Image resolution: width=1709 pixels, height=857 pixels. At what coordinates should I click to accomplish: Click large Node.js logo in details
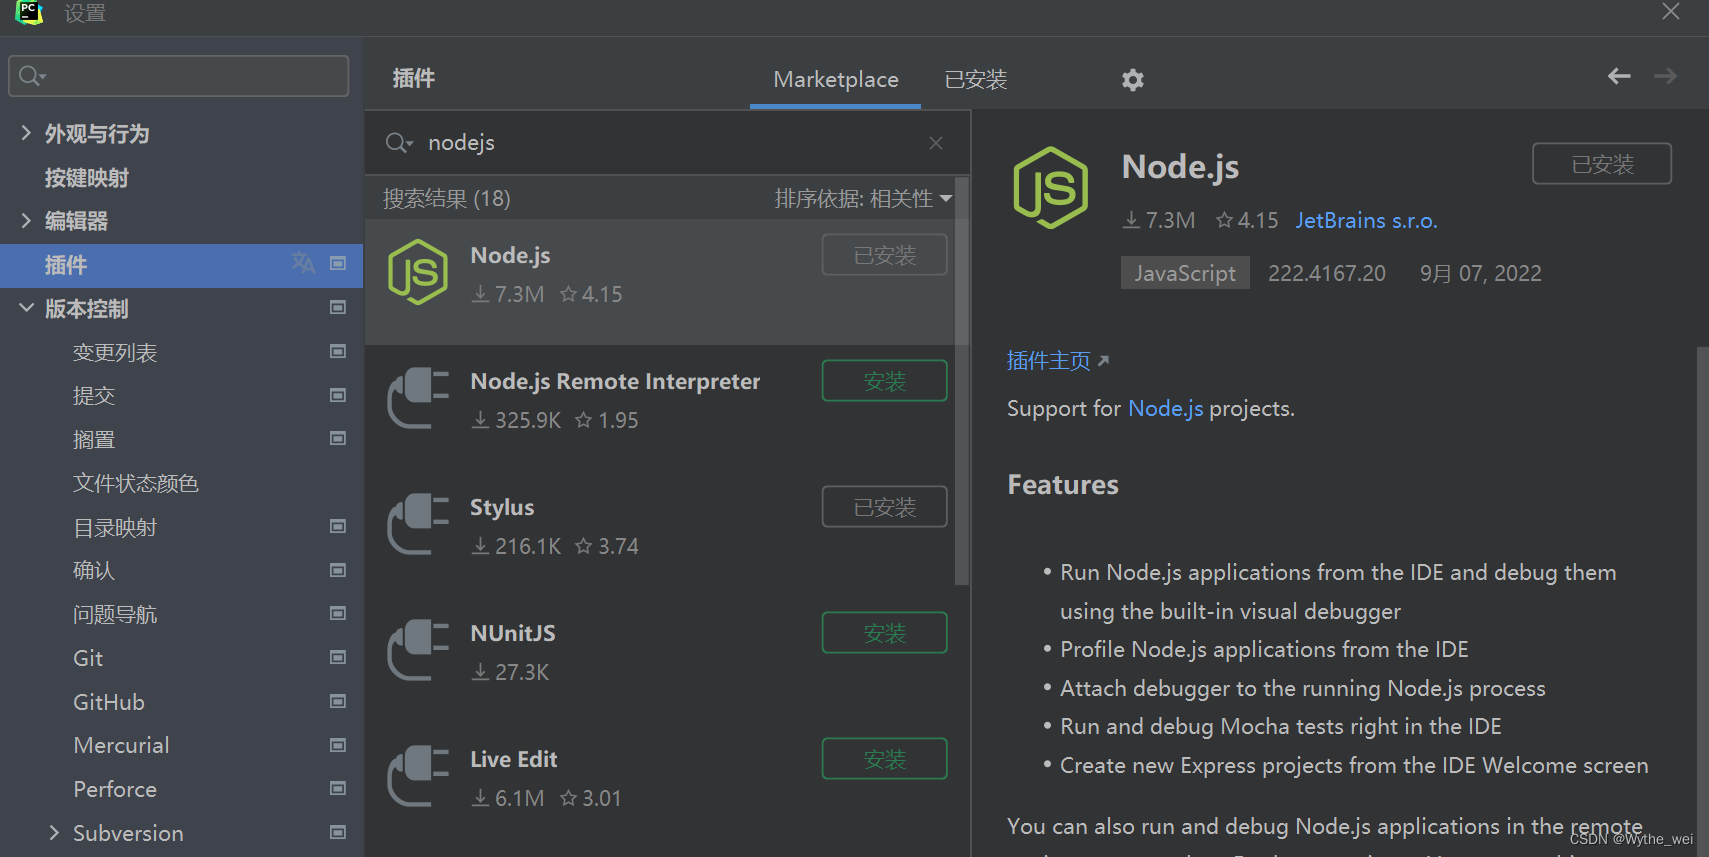coord(1050,188)
